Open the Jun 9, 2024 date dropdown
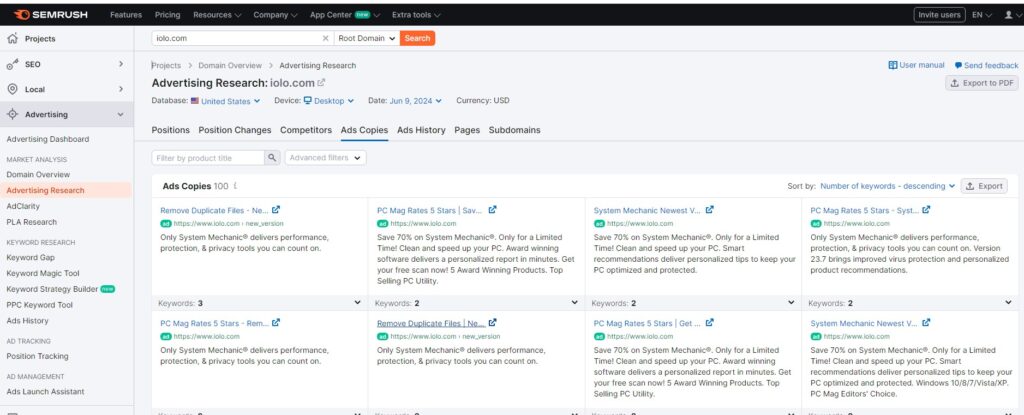Viewport: 1024px width, 415px height. [x=415, y=101]
